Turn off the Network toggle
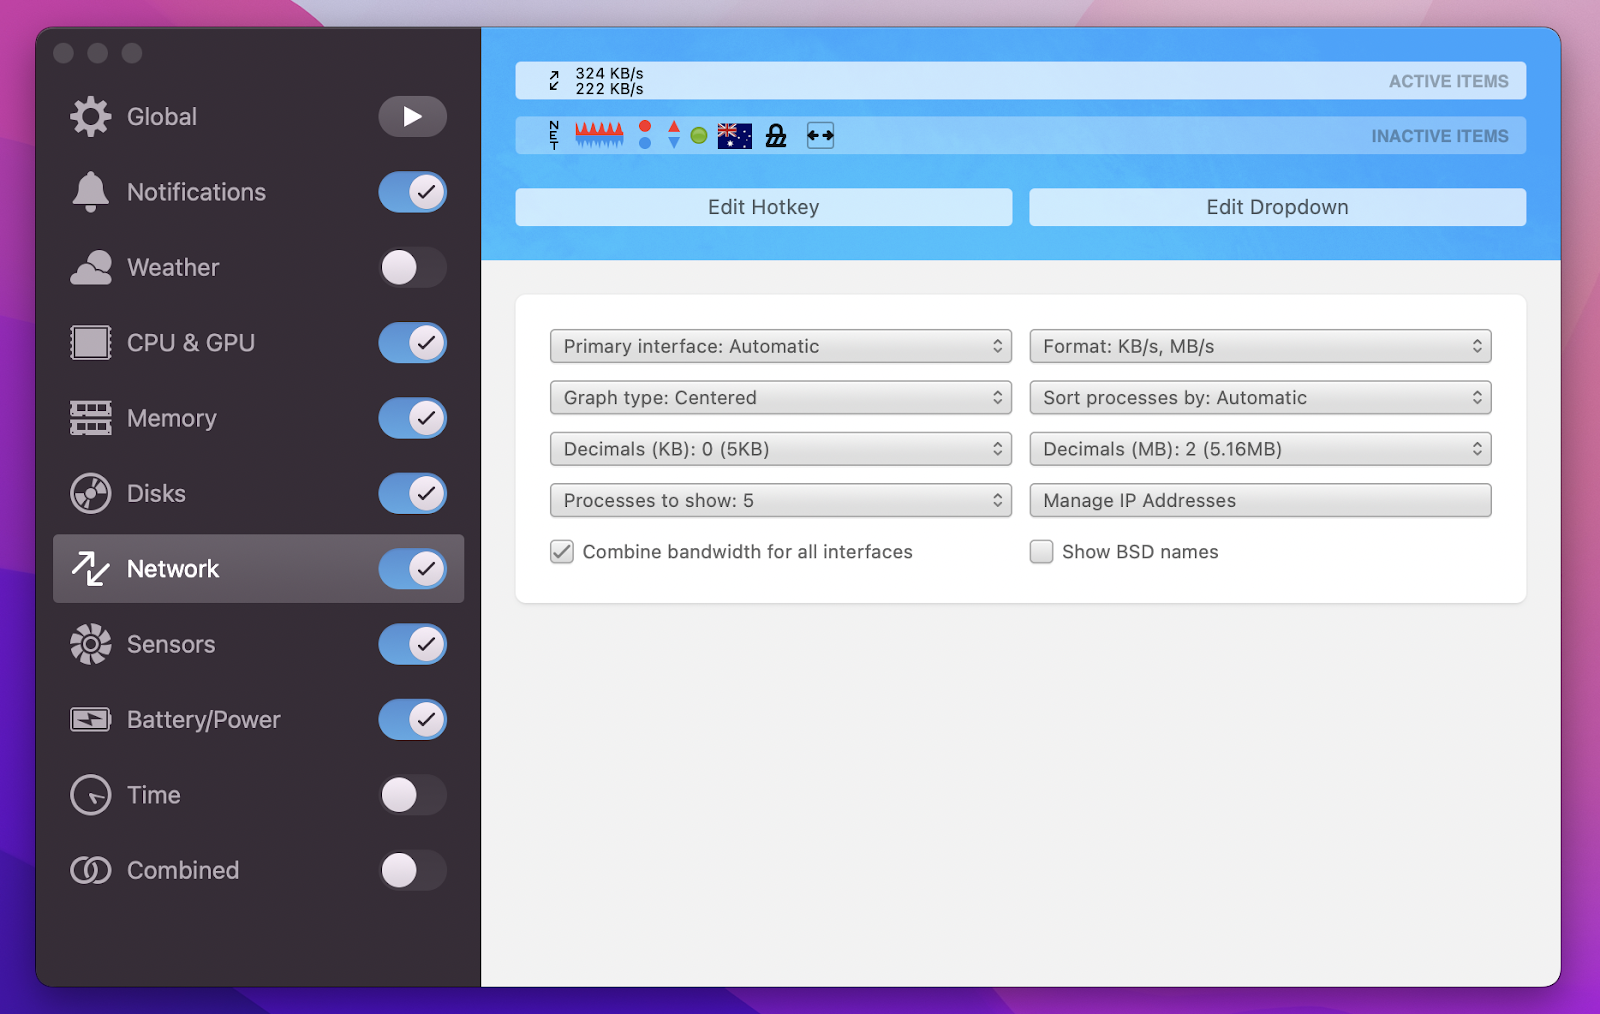This screenshot has width=1600, height=1014. tap(412, 569)
